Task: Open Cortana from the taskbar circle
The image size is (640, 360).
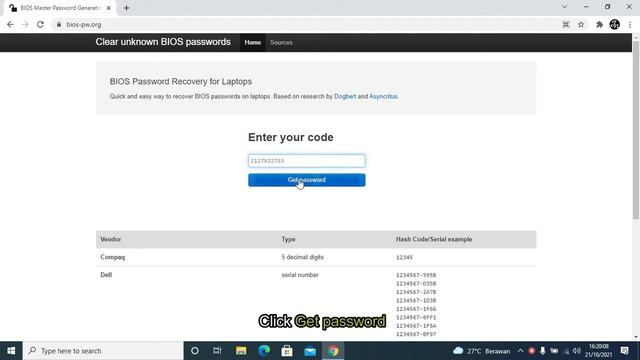Action: (x=195, y=351)
